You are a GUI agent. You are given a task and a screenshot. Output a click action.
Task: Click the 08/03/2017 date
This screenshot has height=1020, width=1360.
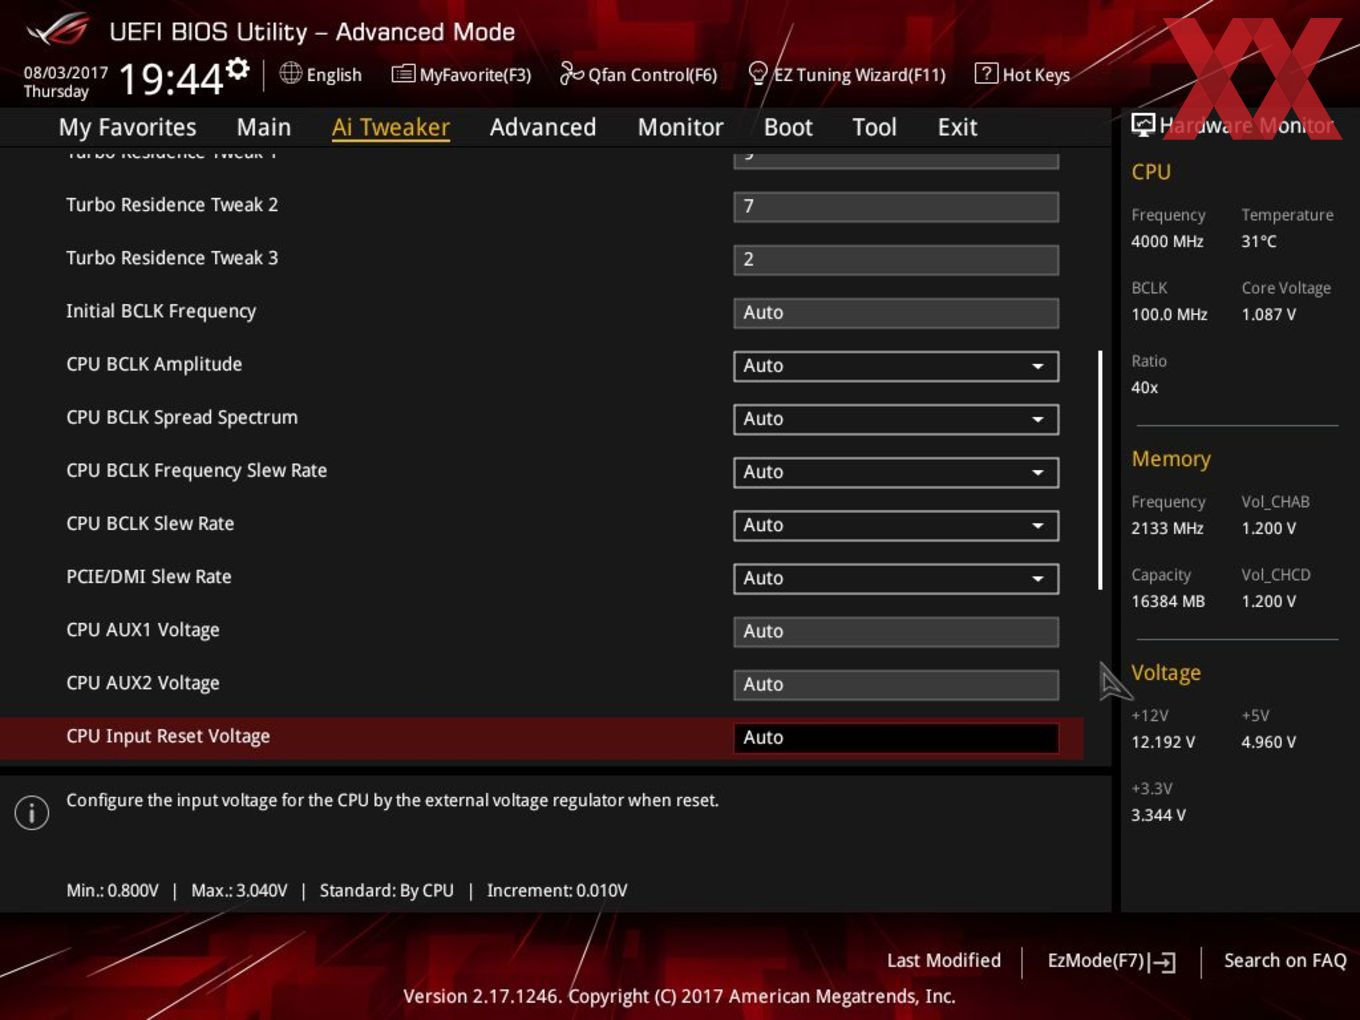[65, 73]
